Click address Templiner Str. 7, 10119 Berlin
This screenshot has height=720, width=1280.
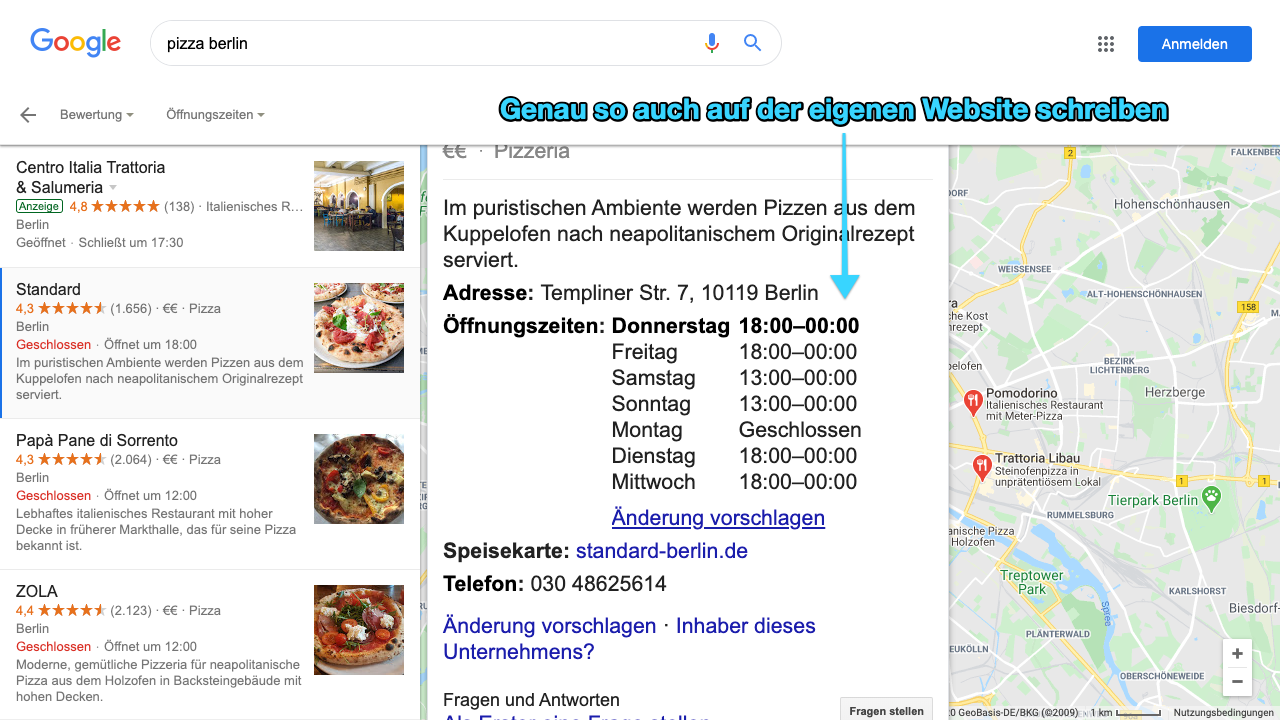click(x=680, y=293)
